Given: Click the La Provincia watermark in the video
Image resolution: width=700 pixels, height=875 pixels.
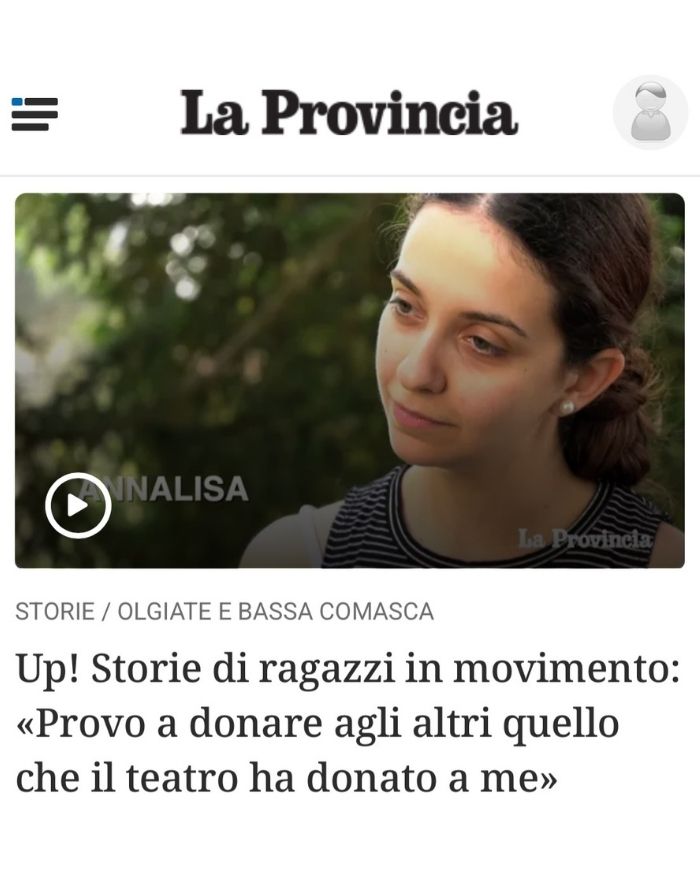Looking at the screenshot, I should 584,539.
